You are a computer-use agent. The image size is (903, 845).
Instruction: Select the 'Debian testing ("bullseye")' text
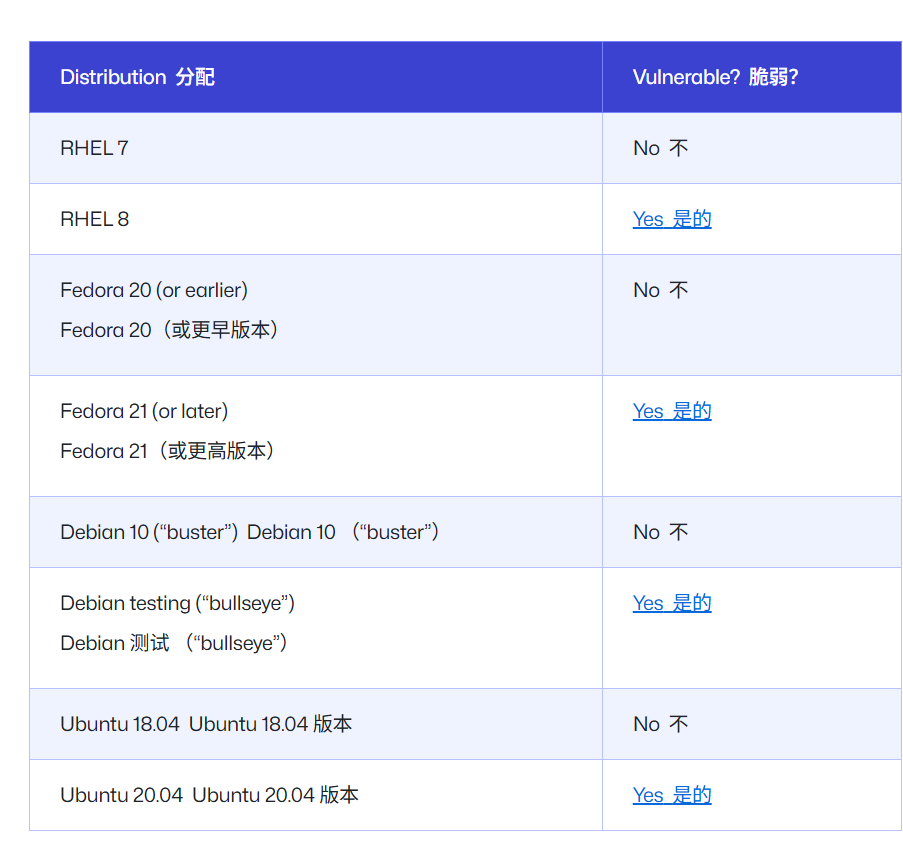coord(177,603)
